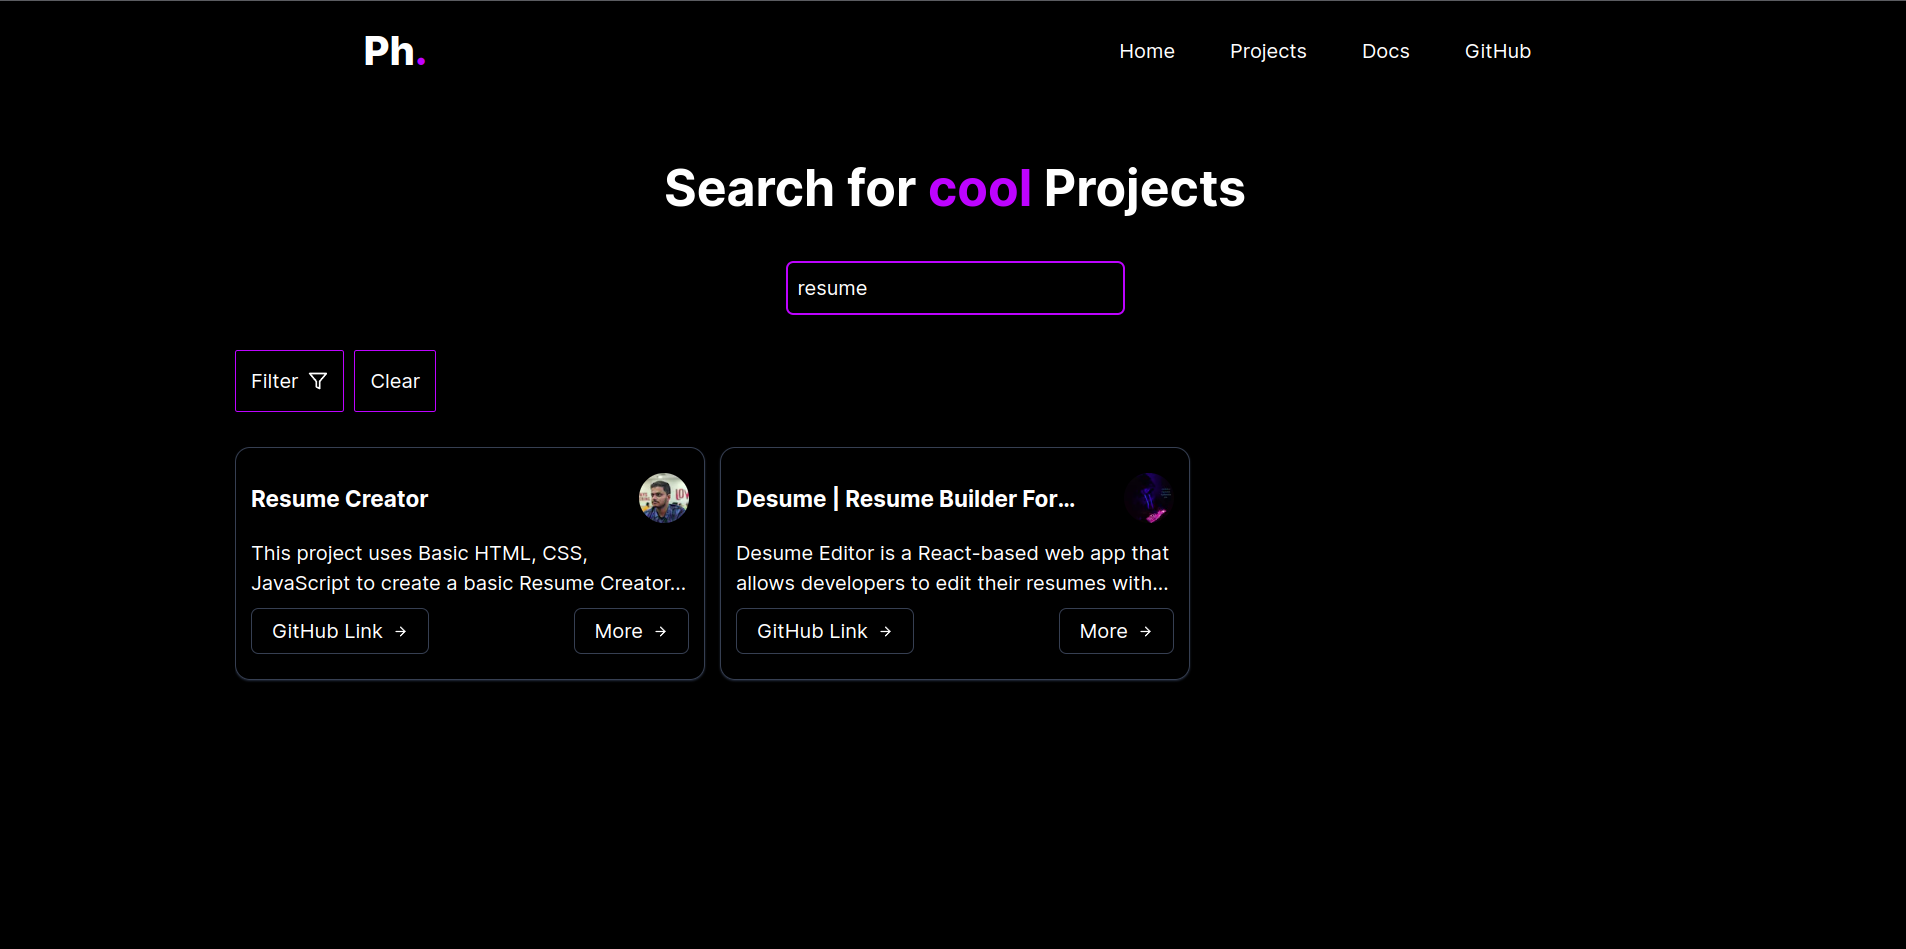Click More on the Resume Creator card
The image size is (1906, 949).
tap(631, 630)
